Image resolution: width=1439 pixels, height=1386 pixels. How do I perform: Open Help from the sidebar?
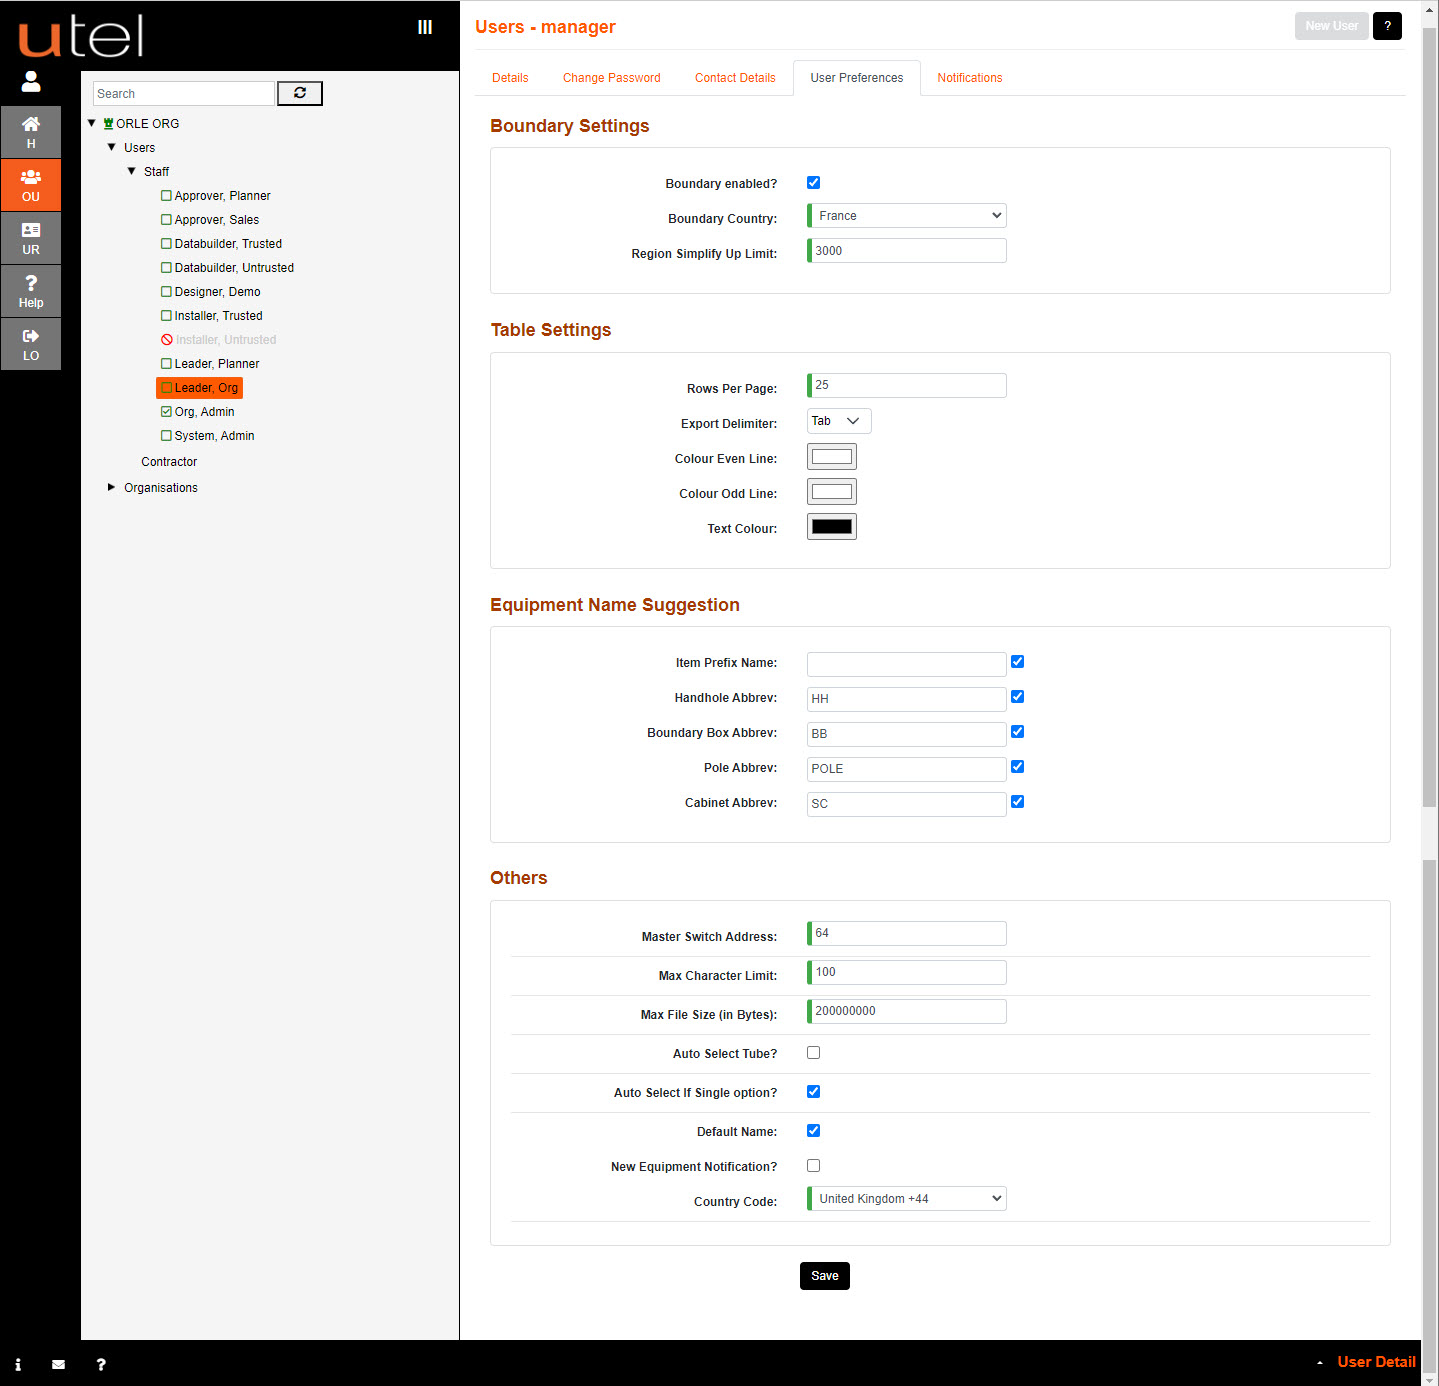(31, 291)
